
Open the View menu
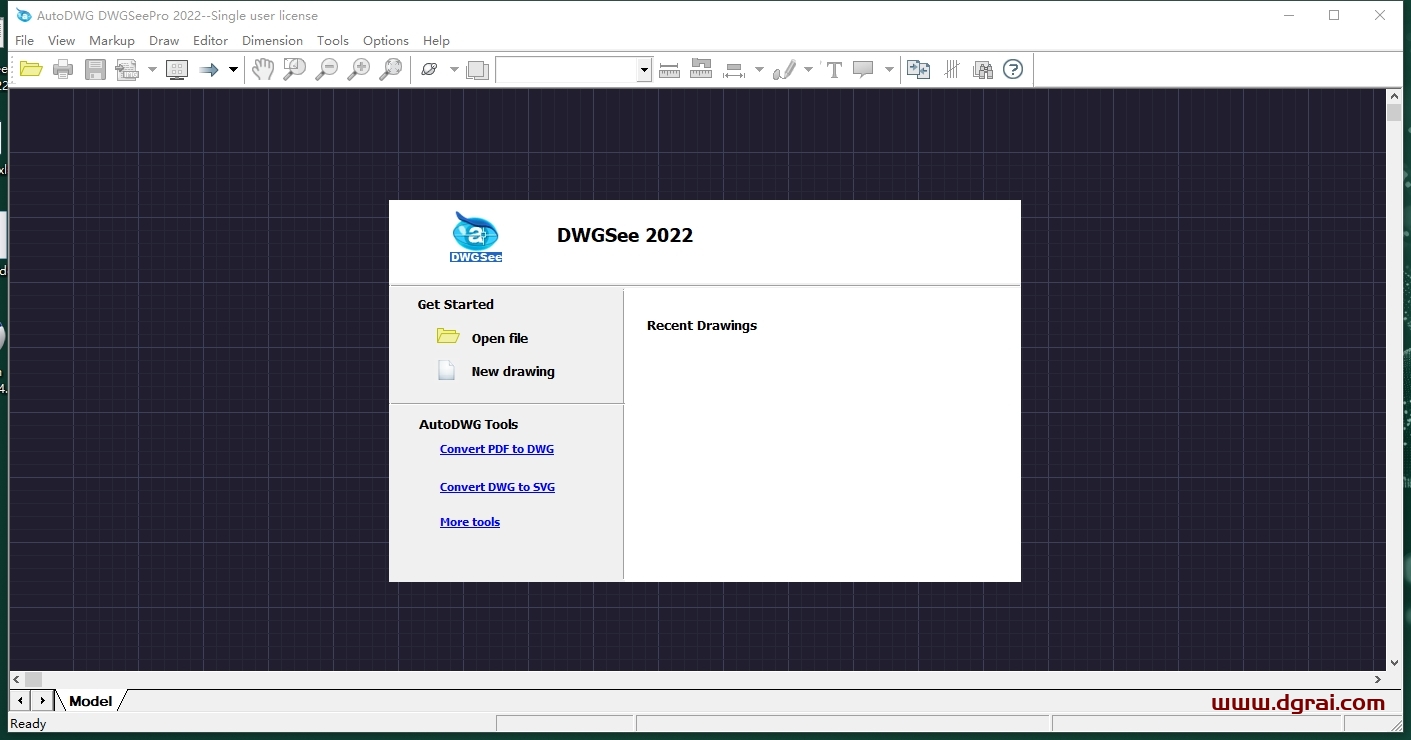pyautogui.click(x=61, y=40)
